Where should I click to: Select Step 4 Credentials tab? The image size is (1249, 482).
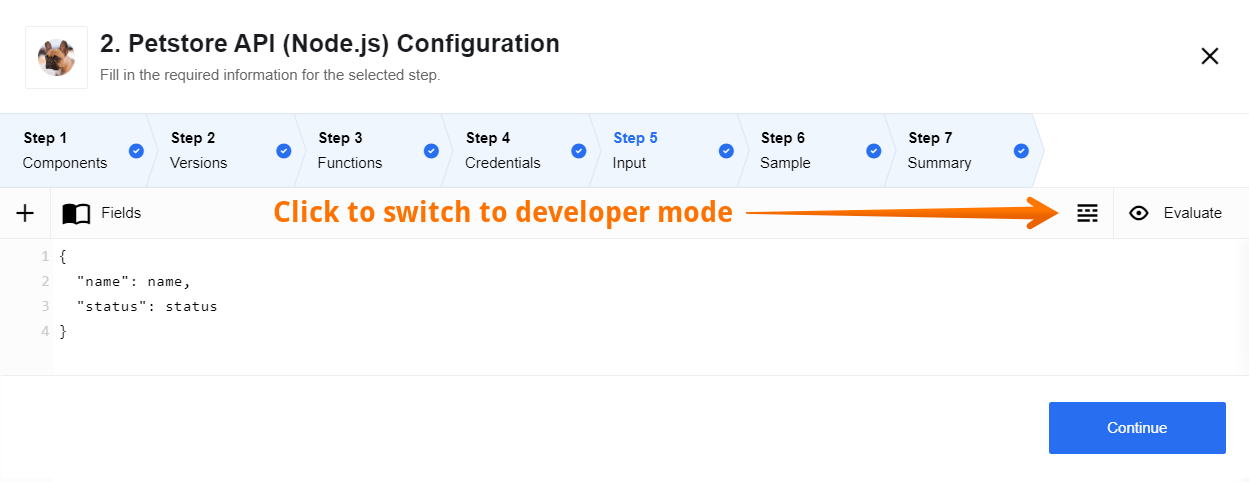pyautogui.click(x=518, y=150)
